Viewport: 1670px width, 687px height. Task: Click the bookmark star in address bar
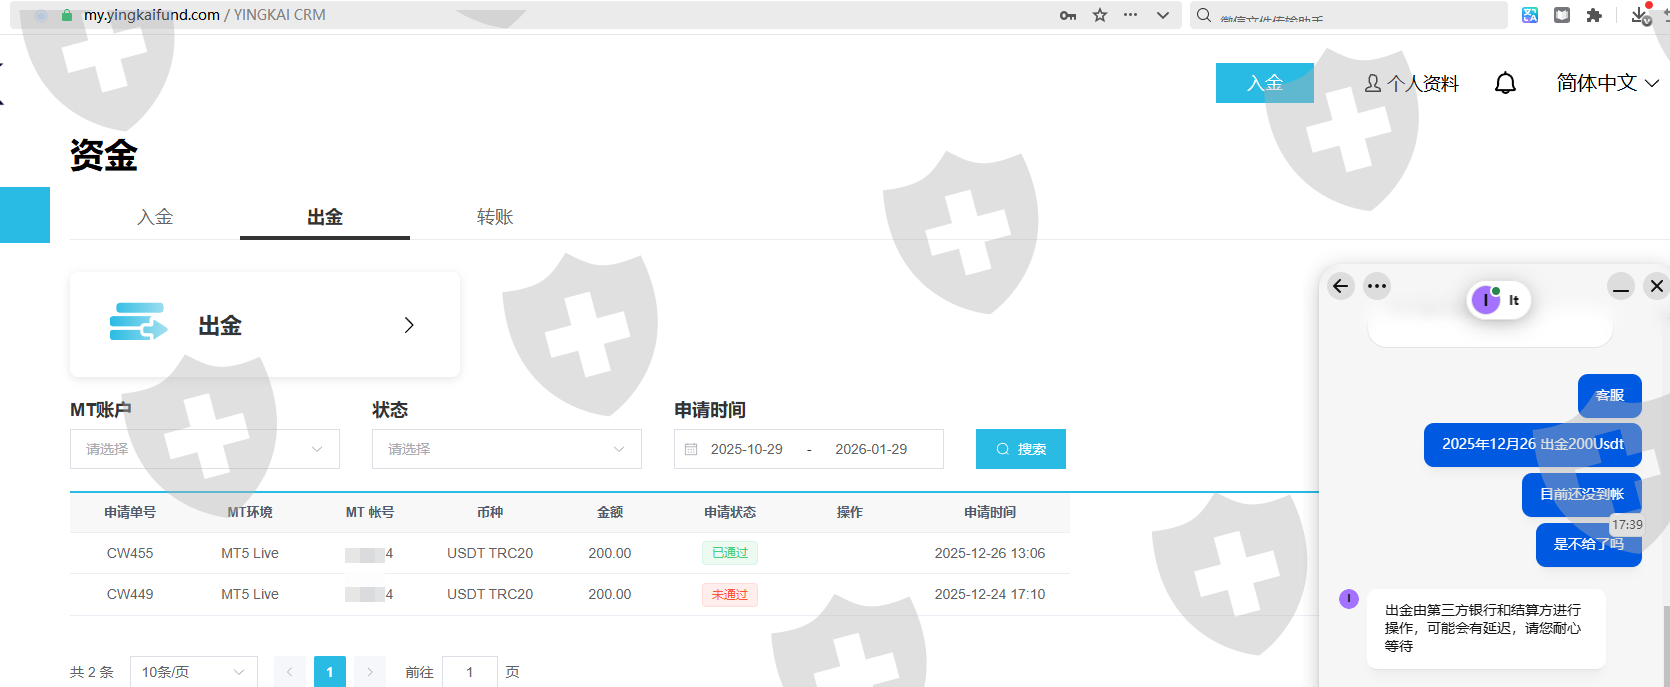pyautogui.click(x=1100, y=15)
